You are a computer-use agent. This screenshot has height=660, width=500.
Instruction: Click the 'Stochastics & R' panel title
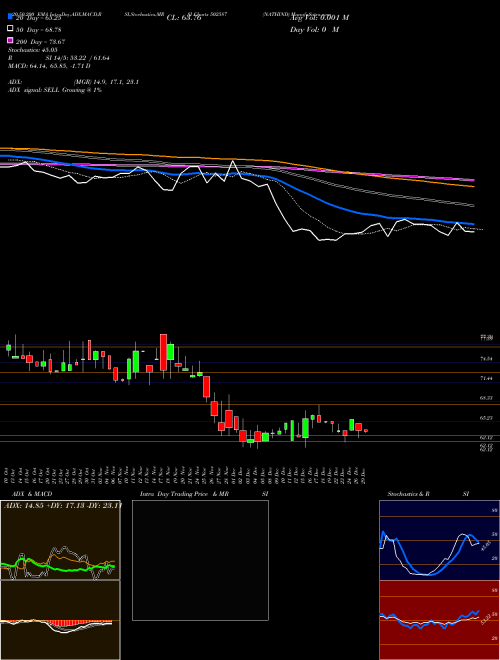pos(408,494)
